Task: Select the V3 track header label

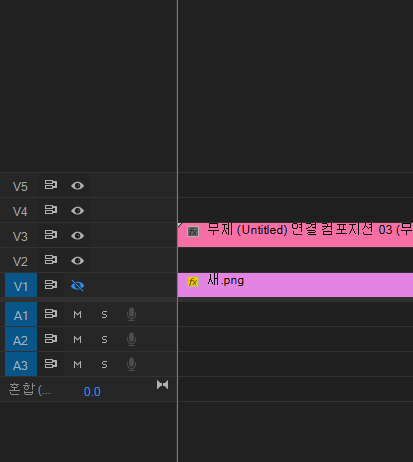Action: pyautogui.click(x=20, y=236)
